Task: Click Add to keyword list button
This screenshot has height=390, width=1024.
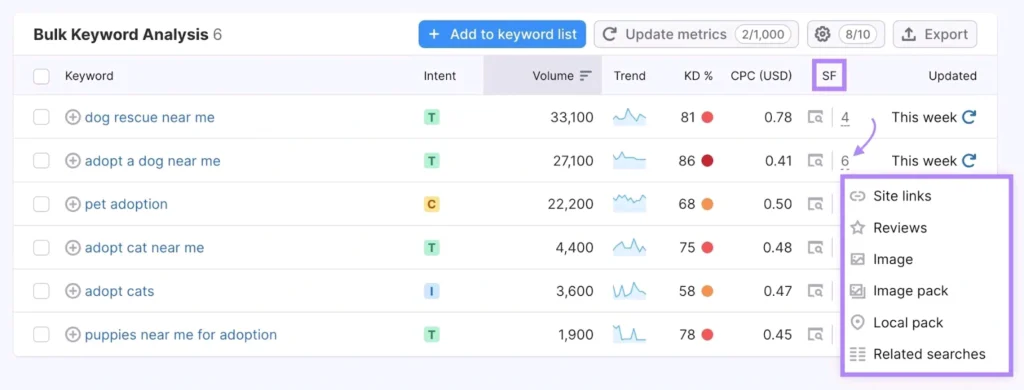Action: 502,34
